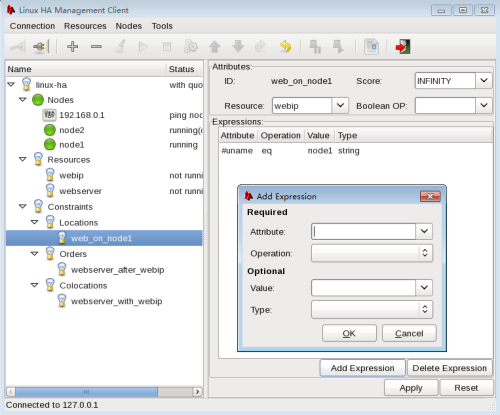Close the Add Expression dialog
This screenshot has width=500, height=415.
click(430, 196)
